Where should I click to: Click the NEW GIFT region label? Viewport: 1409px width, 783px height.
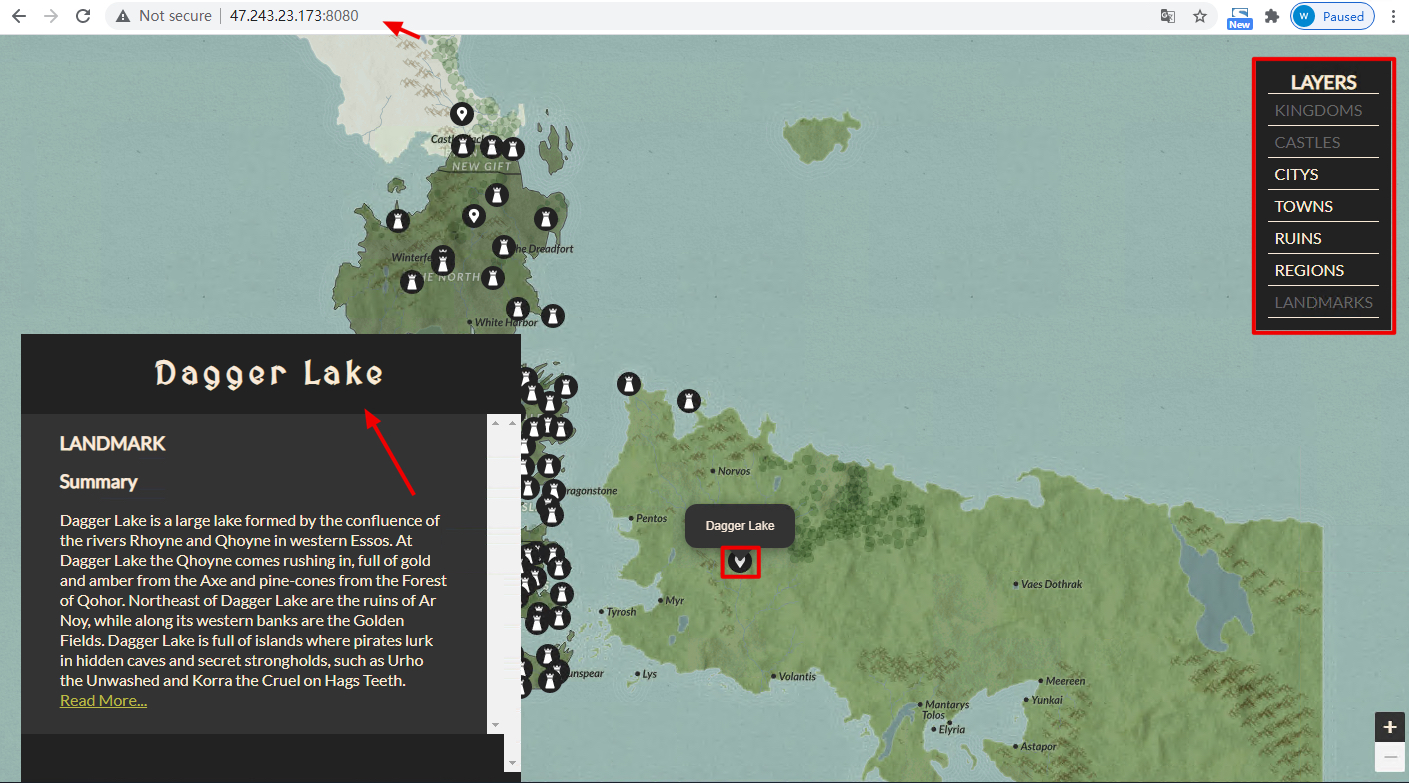pyautogui.click(x=482, y=167)
